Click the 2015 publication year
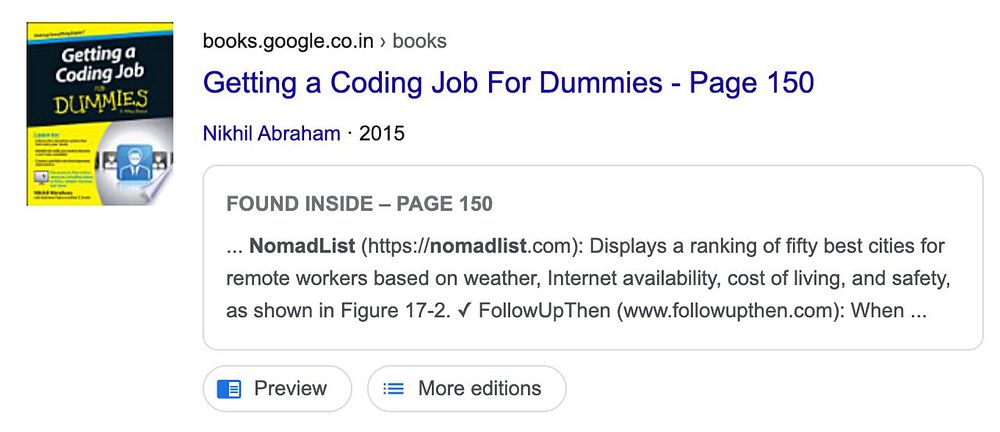 coord(381,133)
